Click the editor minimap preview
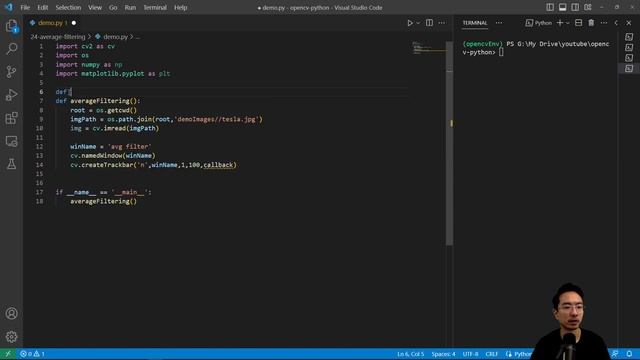This screenshot has height=360, width=640. click(428, 48)
